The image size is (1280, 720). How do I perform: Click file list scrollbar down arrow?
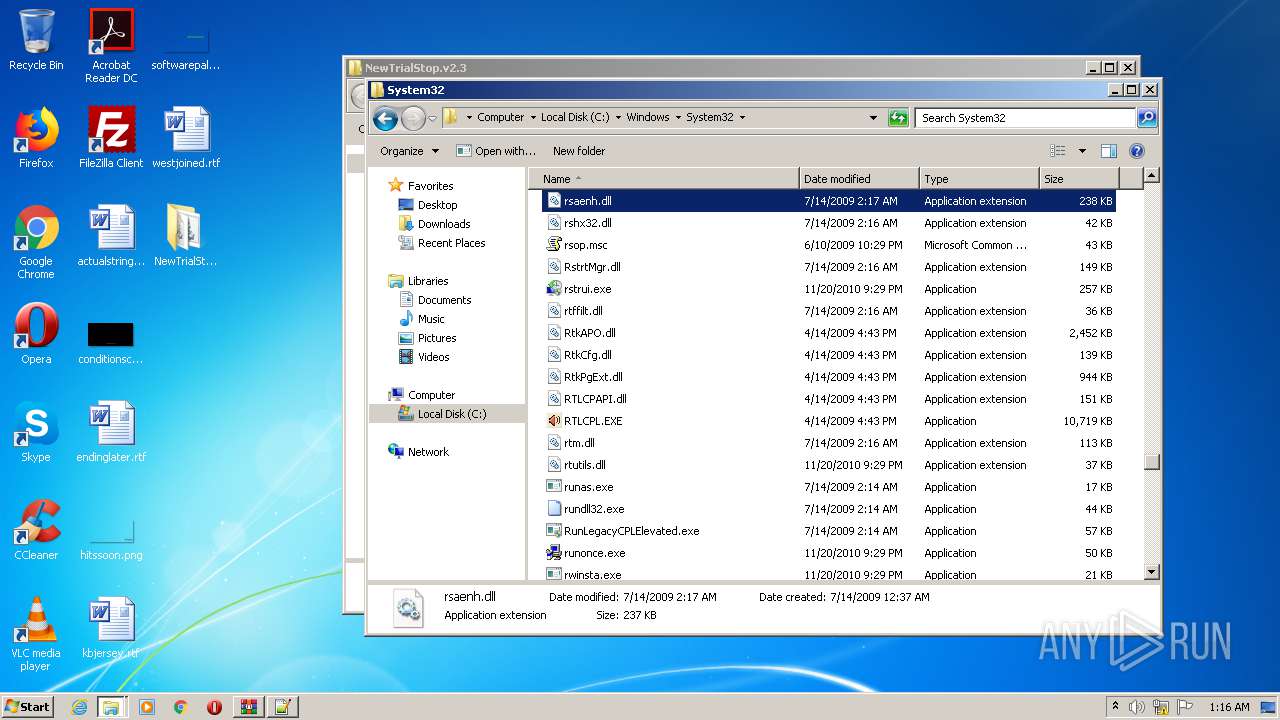pos(1152,572)
